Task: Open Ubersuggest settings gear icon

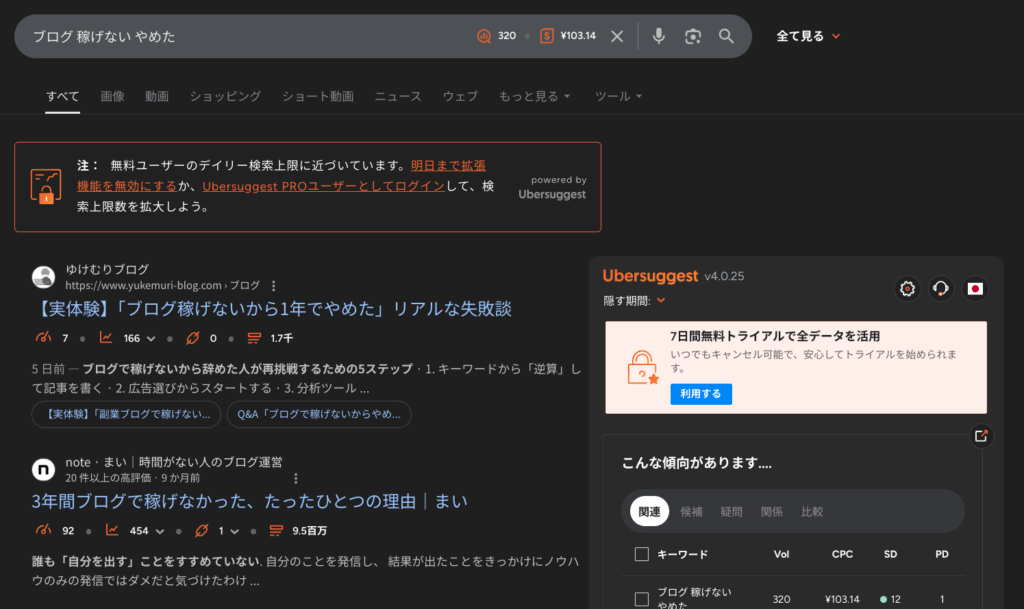Action: [x=907, y=289]
